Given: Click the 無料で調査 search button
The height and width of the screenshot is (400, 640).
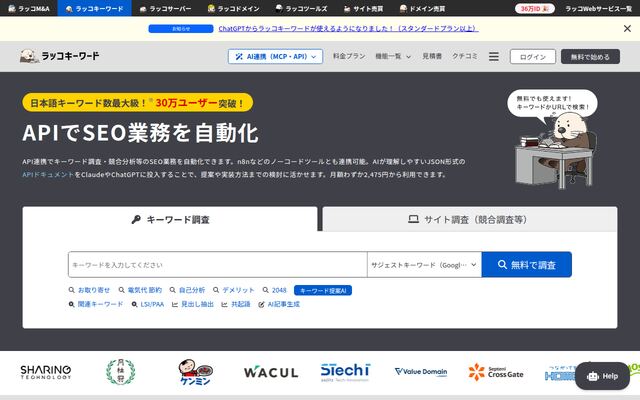Looking at the screenshot, I should 527,265.
